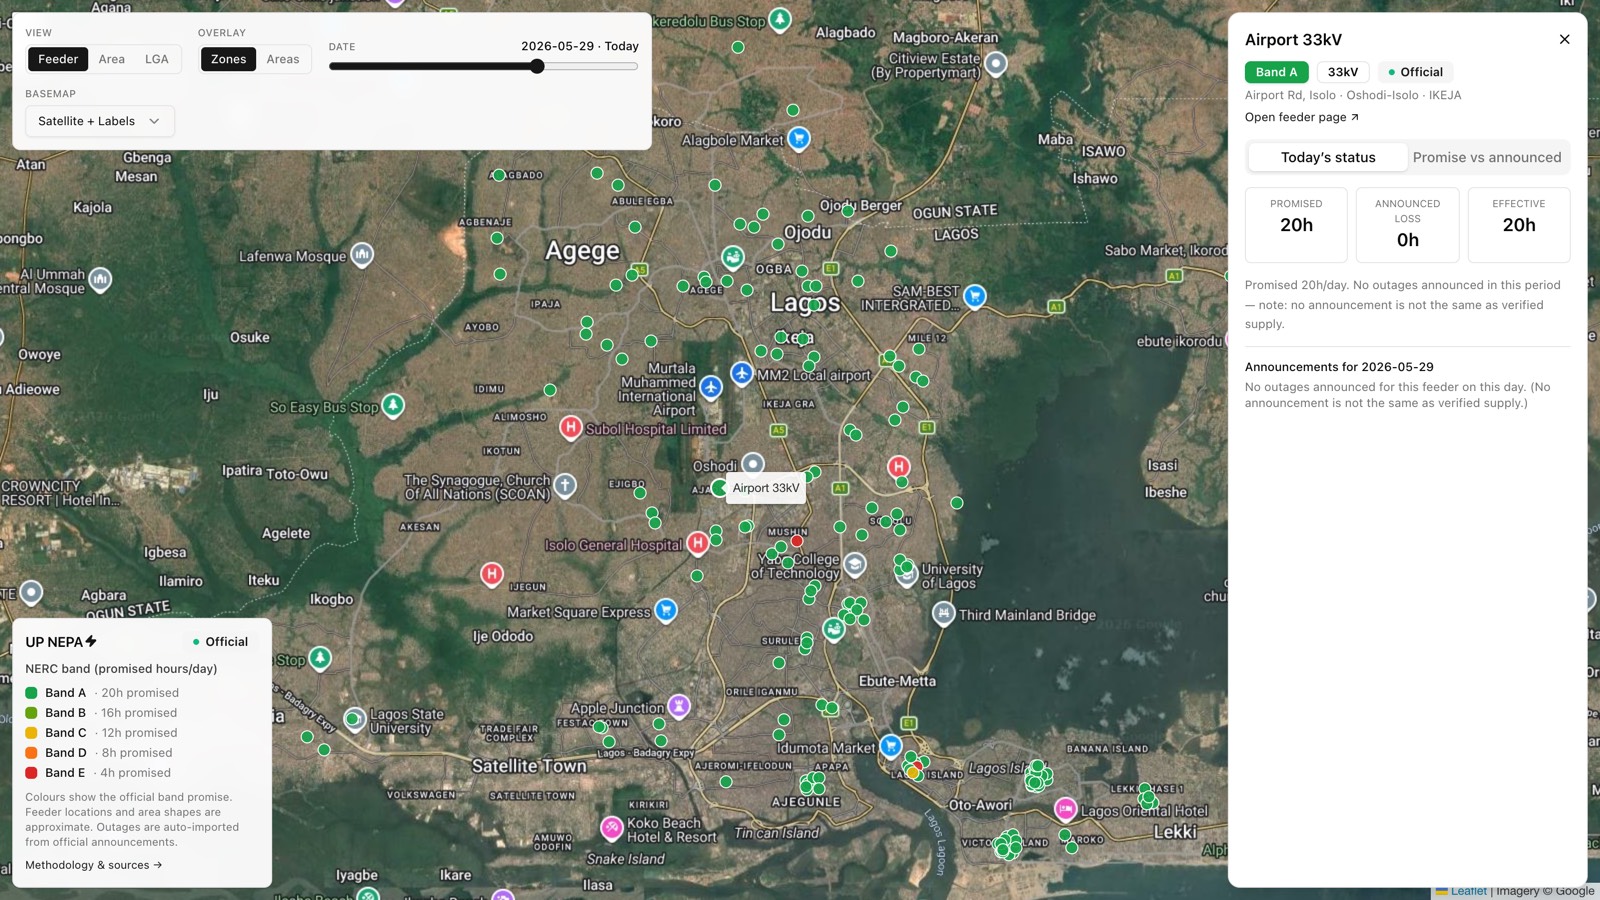Click the Murtala Muhammed Airport plane icon
The height and width of the screenshot is (900, 1600).
tap(711, 386)
